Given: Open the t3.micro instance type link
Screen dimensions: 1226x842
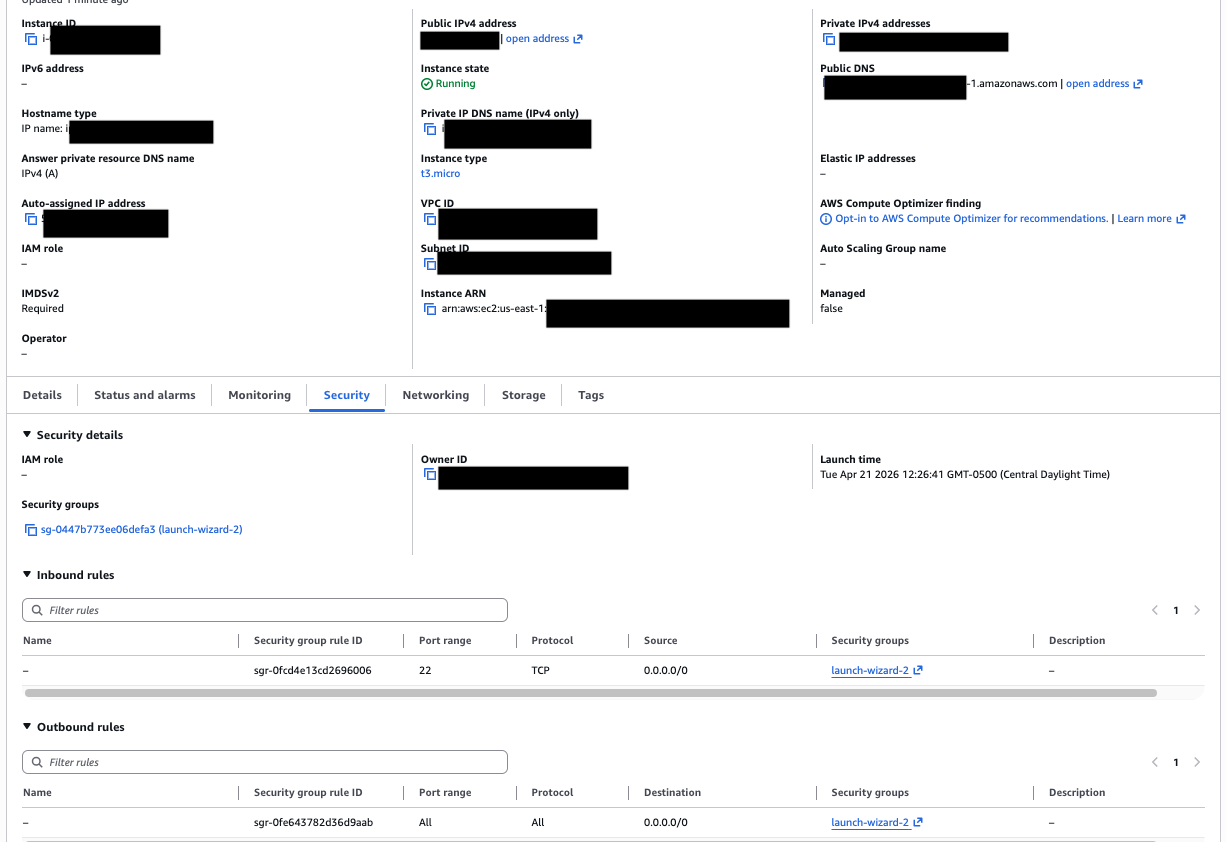Looking at the screenshot, I should coord(441,174).
